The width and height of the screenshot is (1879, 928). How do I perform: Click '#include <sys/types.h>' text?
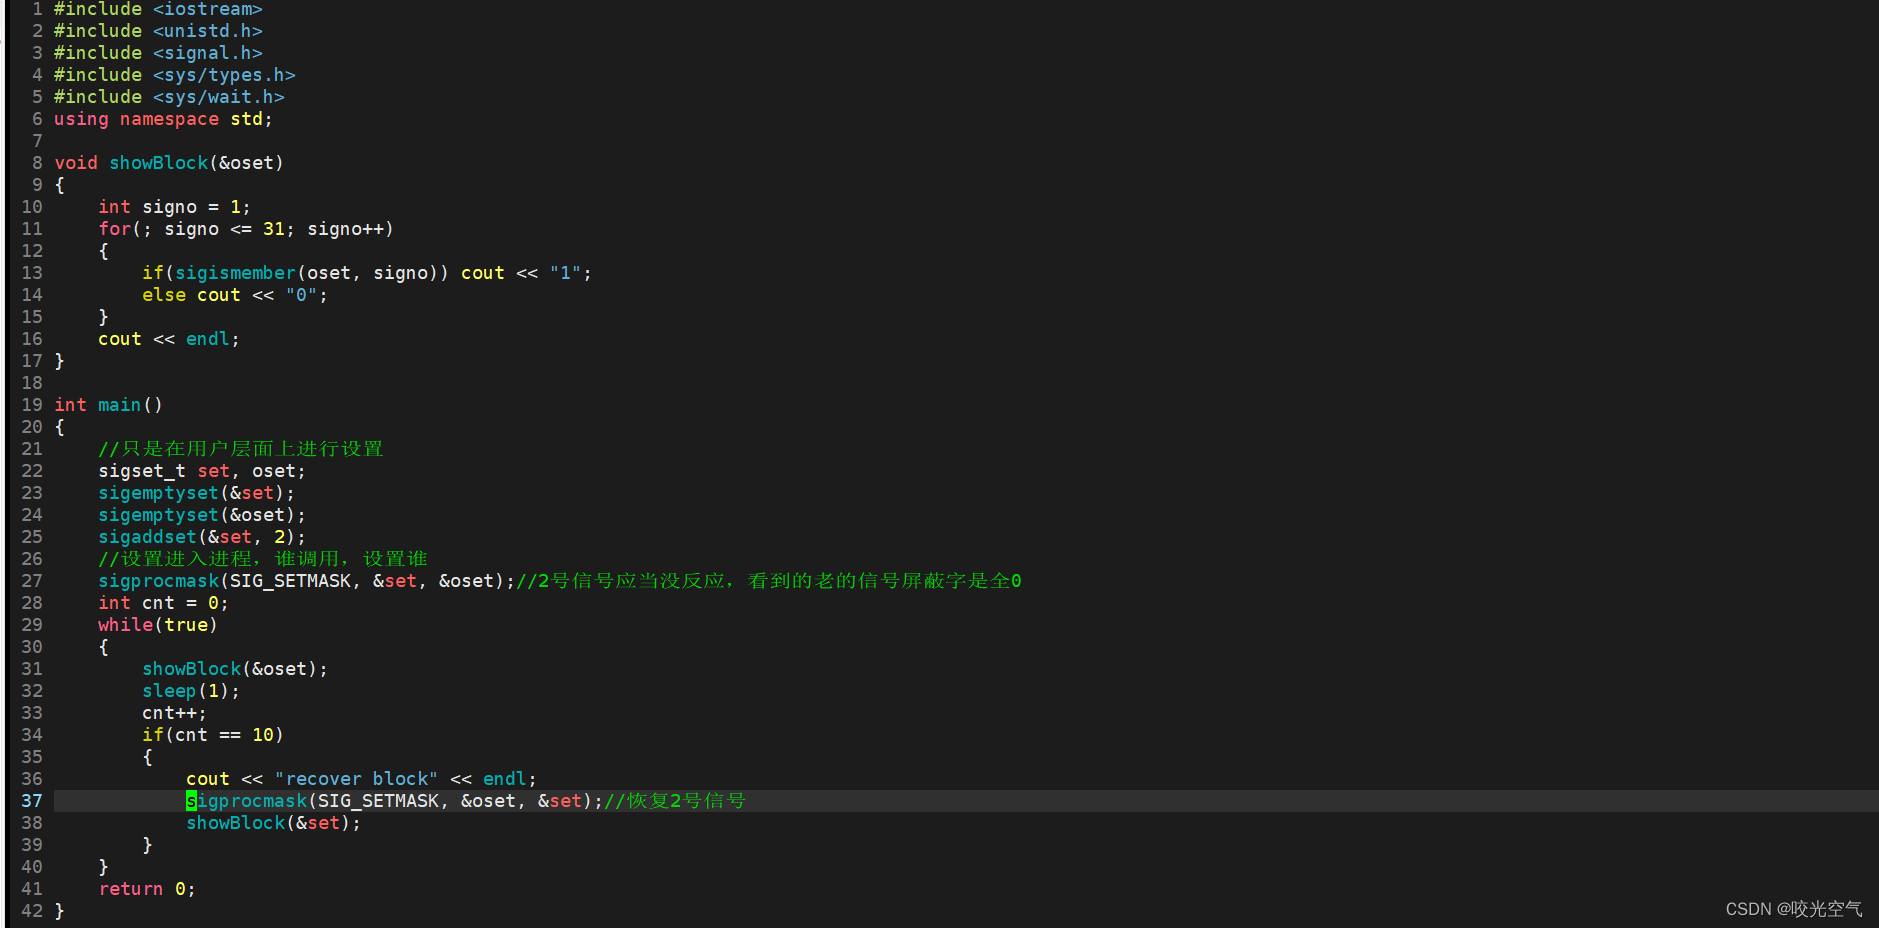175,75
